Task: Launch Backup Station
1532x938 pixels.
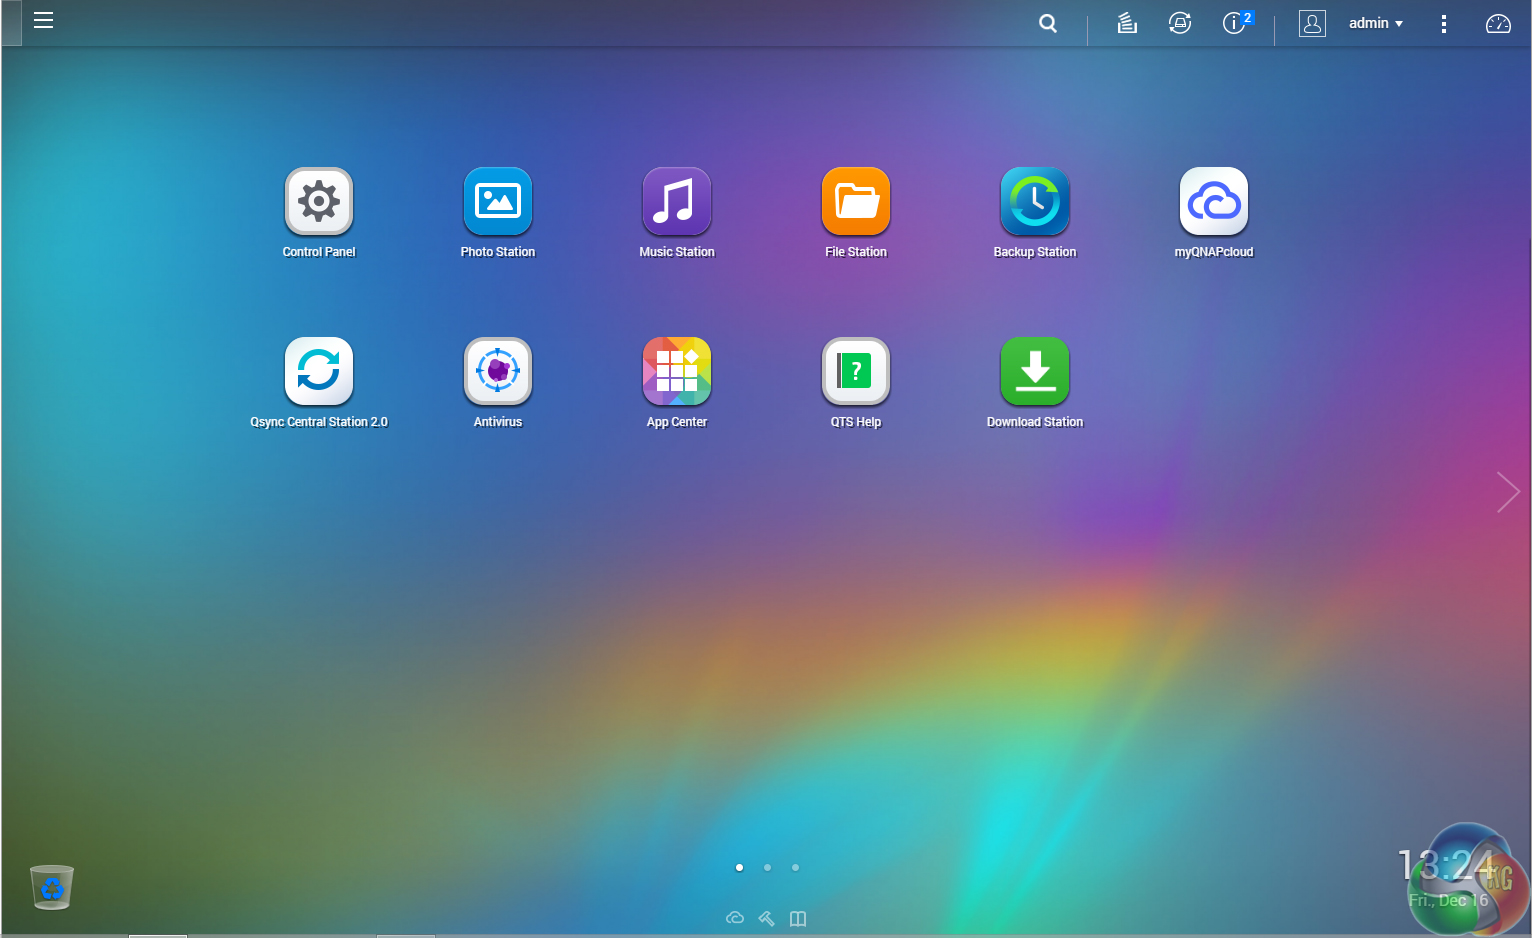Action: [x=1035, y=202]
